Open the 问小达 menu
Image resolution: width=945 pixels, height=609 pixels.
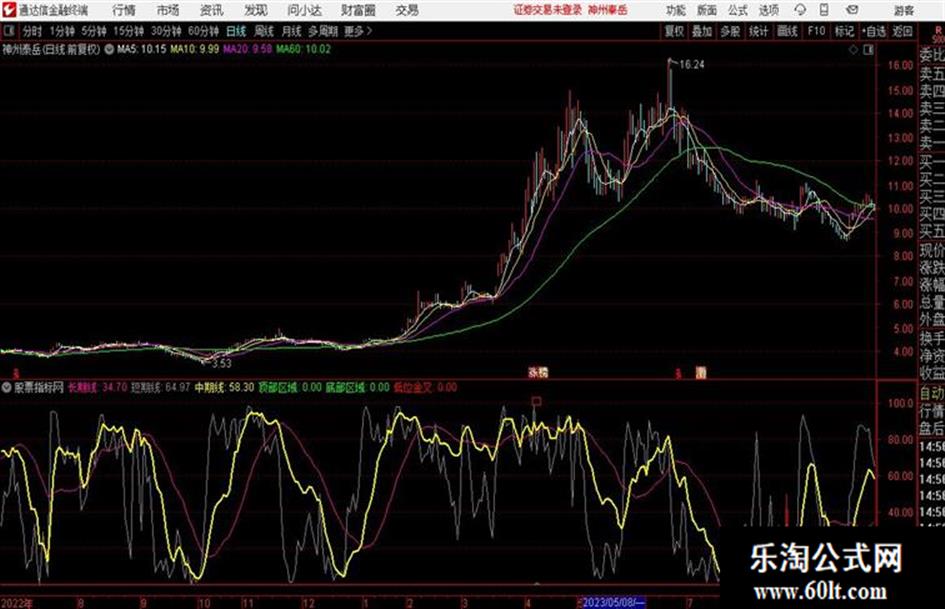click(304, 10)
